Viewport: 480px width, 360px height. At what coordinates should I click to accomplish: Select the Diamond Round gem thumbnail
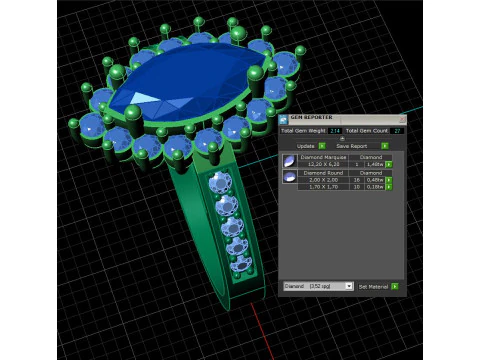290,176
